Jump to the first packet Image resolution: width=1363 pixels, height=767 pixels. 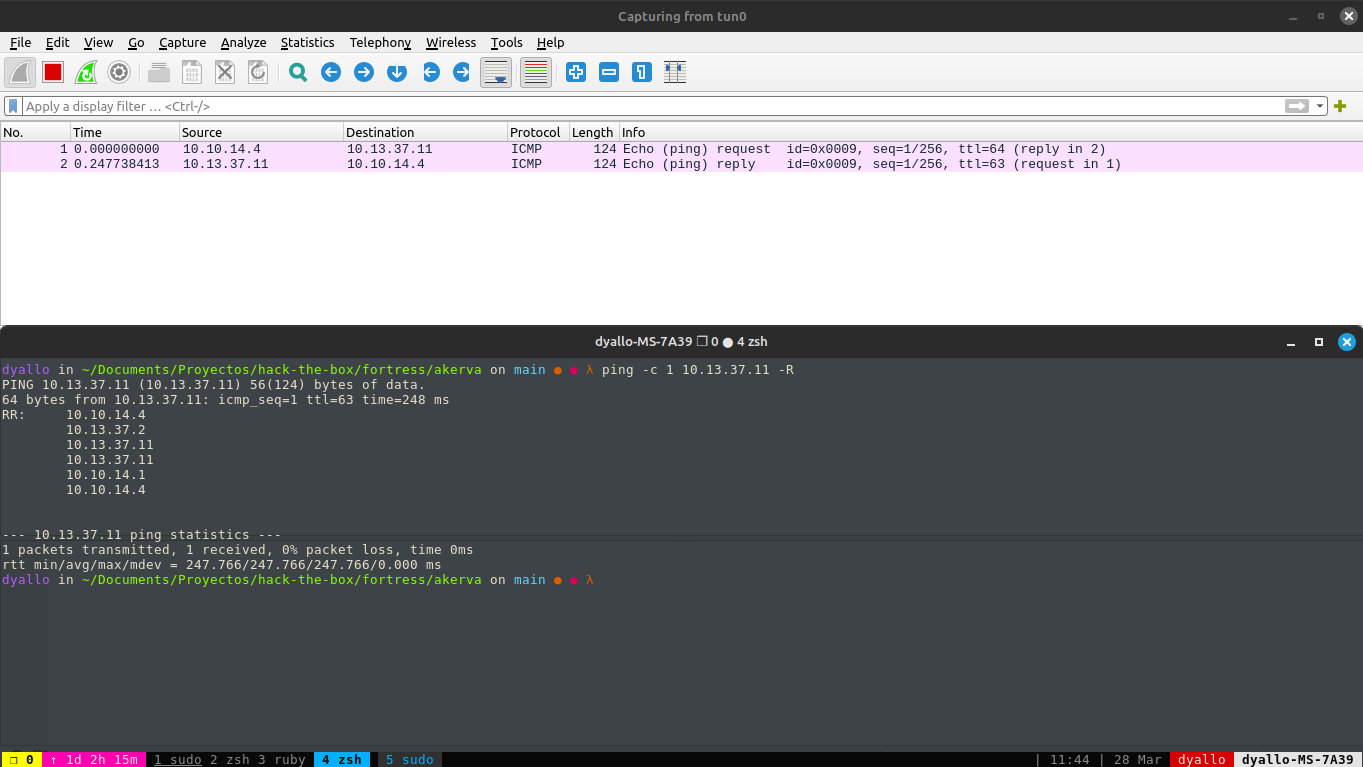[431, 72]
